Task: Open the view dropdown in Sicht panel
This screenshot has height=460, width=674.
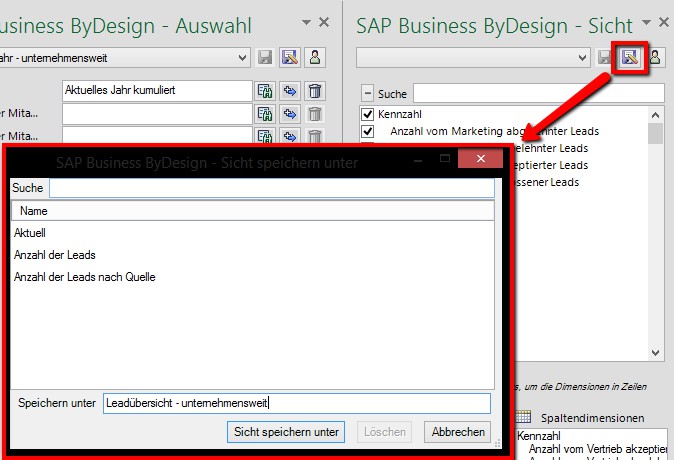Action: [x=583, y=59]
